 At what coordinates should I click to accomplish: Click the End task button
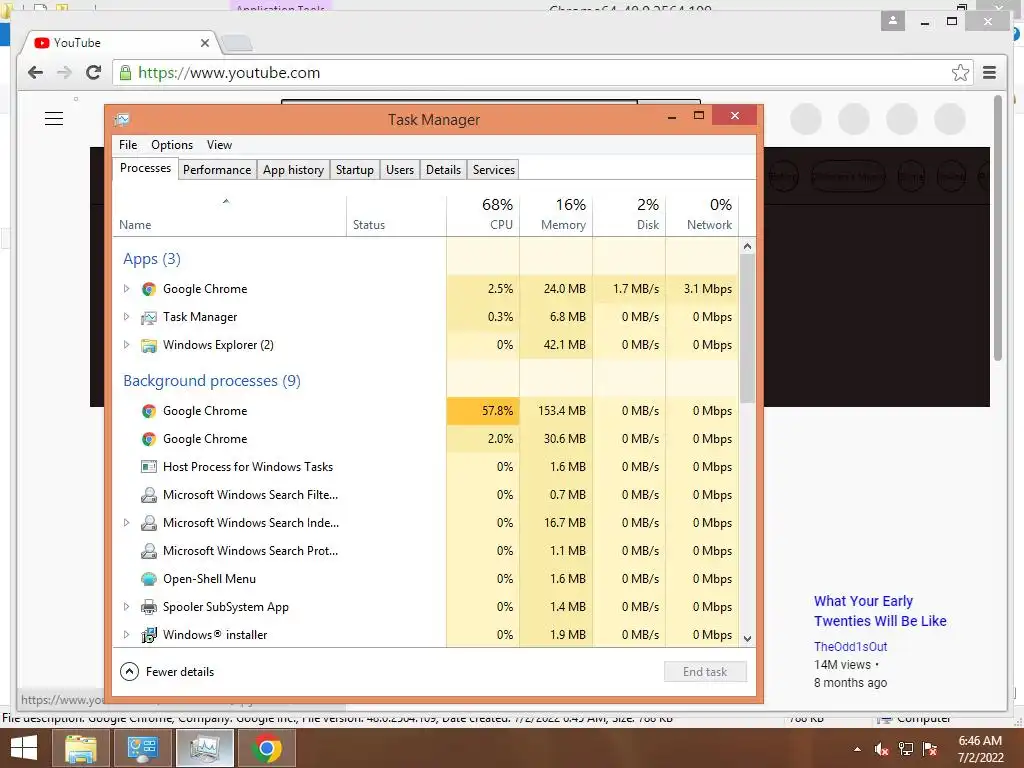click(x=705, y=672)
